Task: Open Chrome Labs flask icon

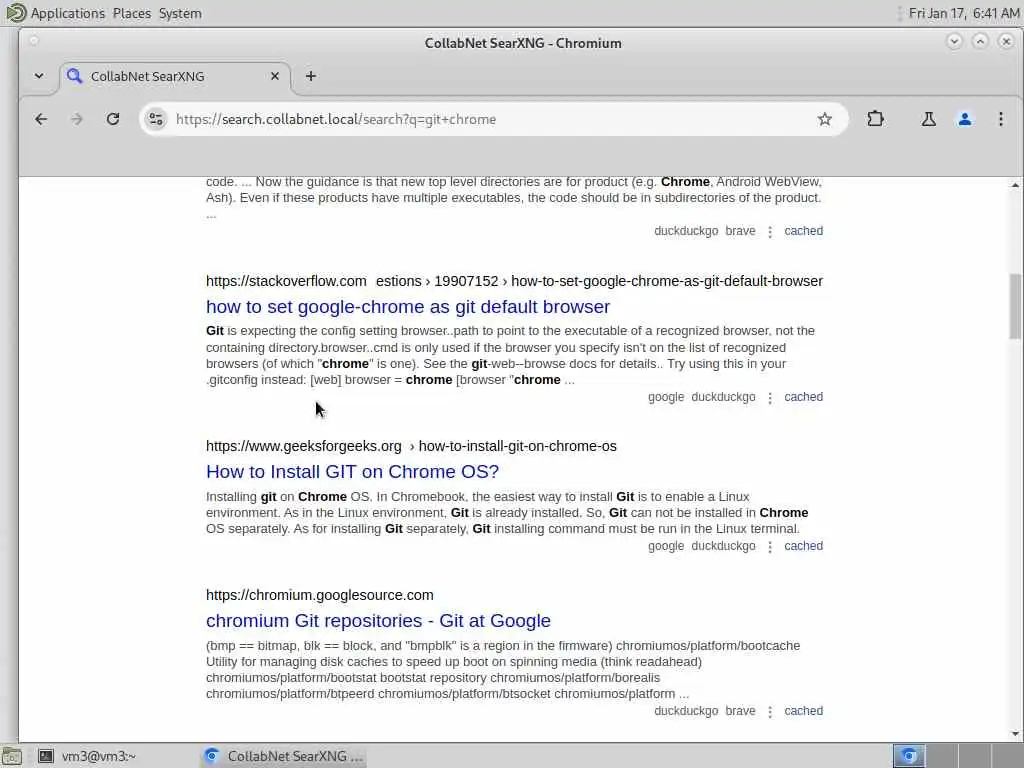Action: 928,119
